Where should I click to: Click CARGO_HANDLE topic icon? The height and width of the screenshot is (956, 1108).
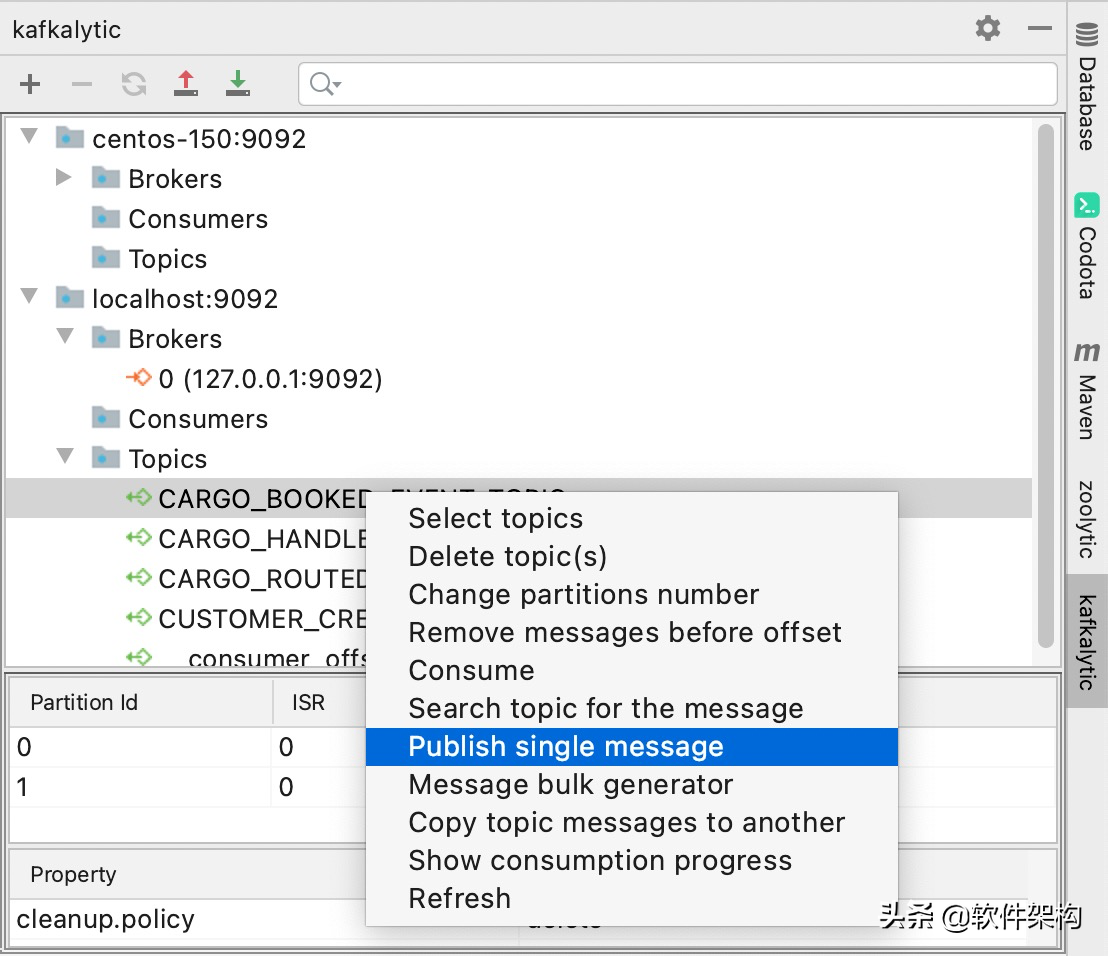pyautogui.click(x=138, y=538)
